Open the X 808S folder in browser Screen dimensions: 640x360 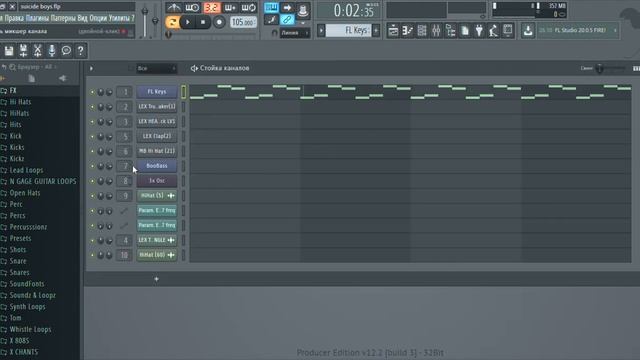[19, 340]
